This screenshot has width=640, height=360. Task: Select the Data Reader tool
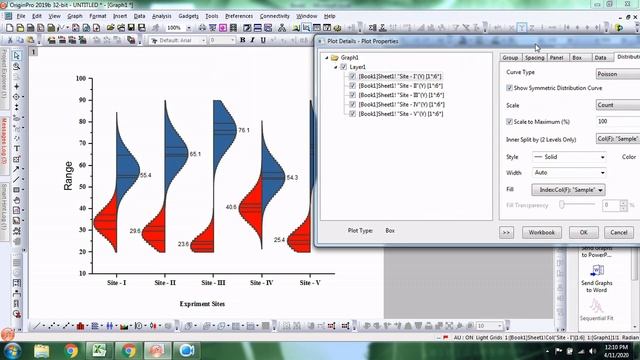(x=16, y=97)
